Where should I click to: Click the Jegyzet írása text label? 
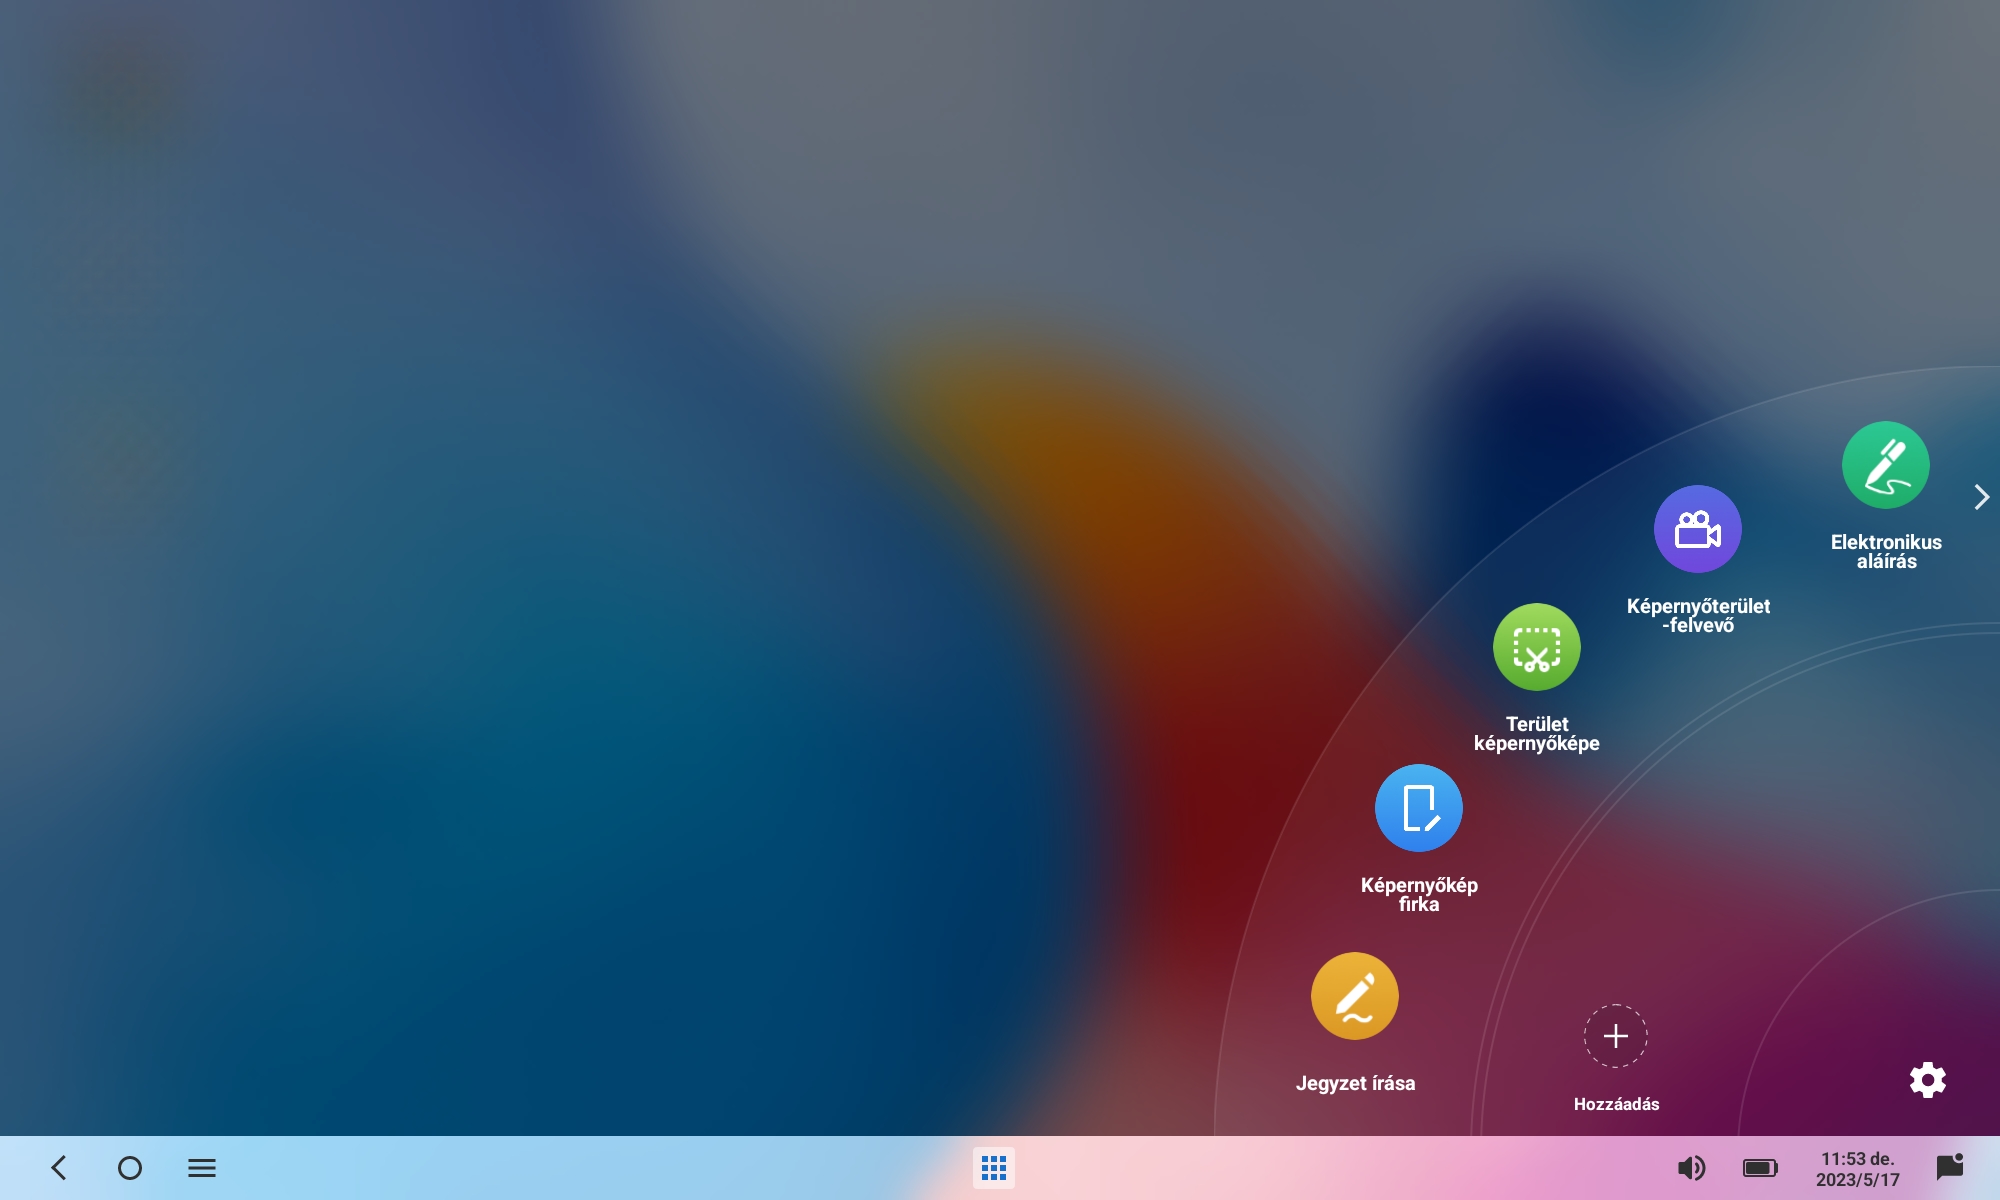pyautogui.click(x=1355, y=1083)
